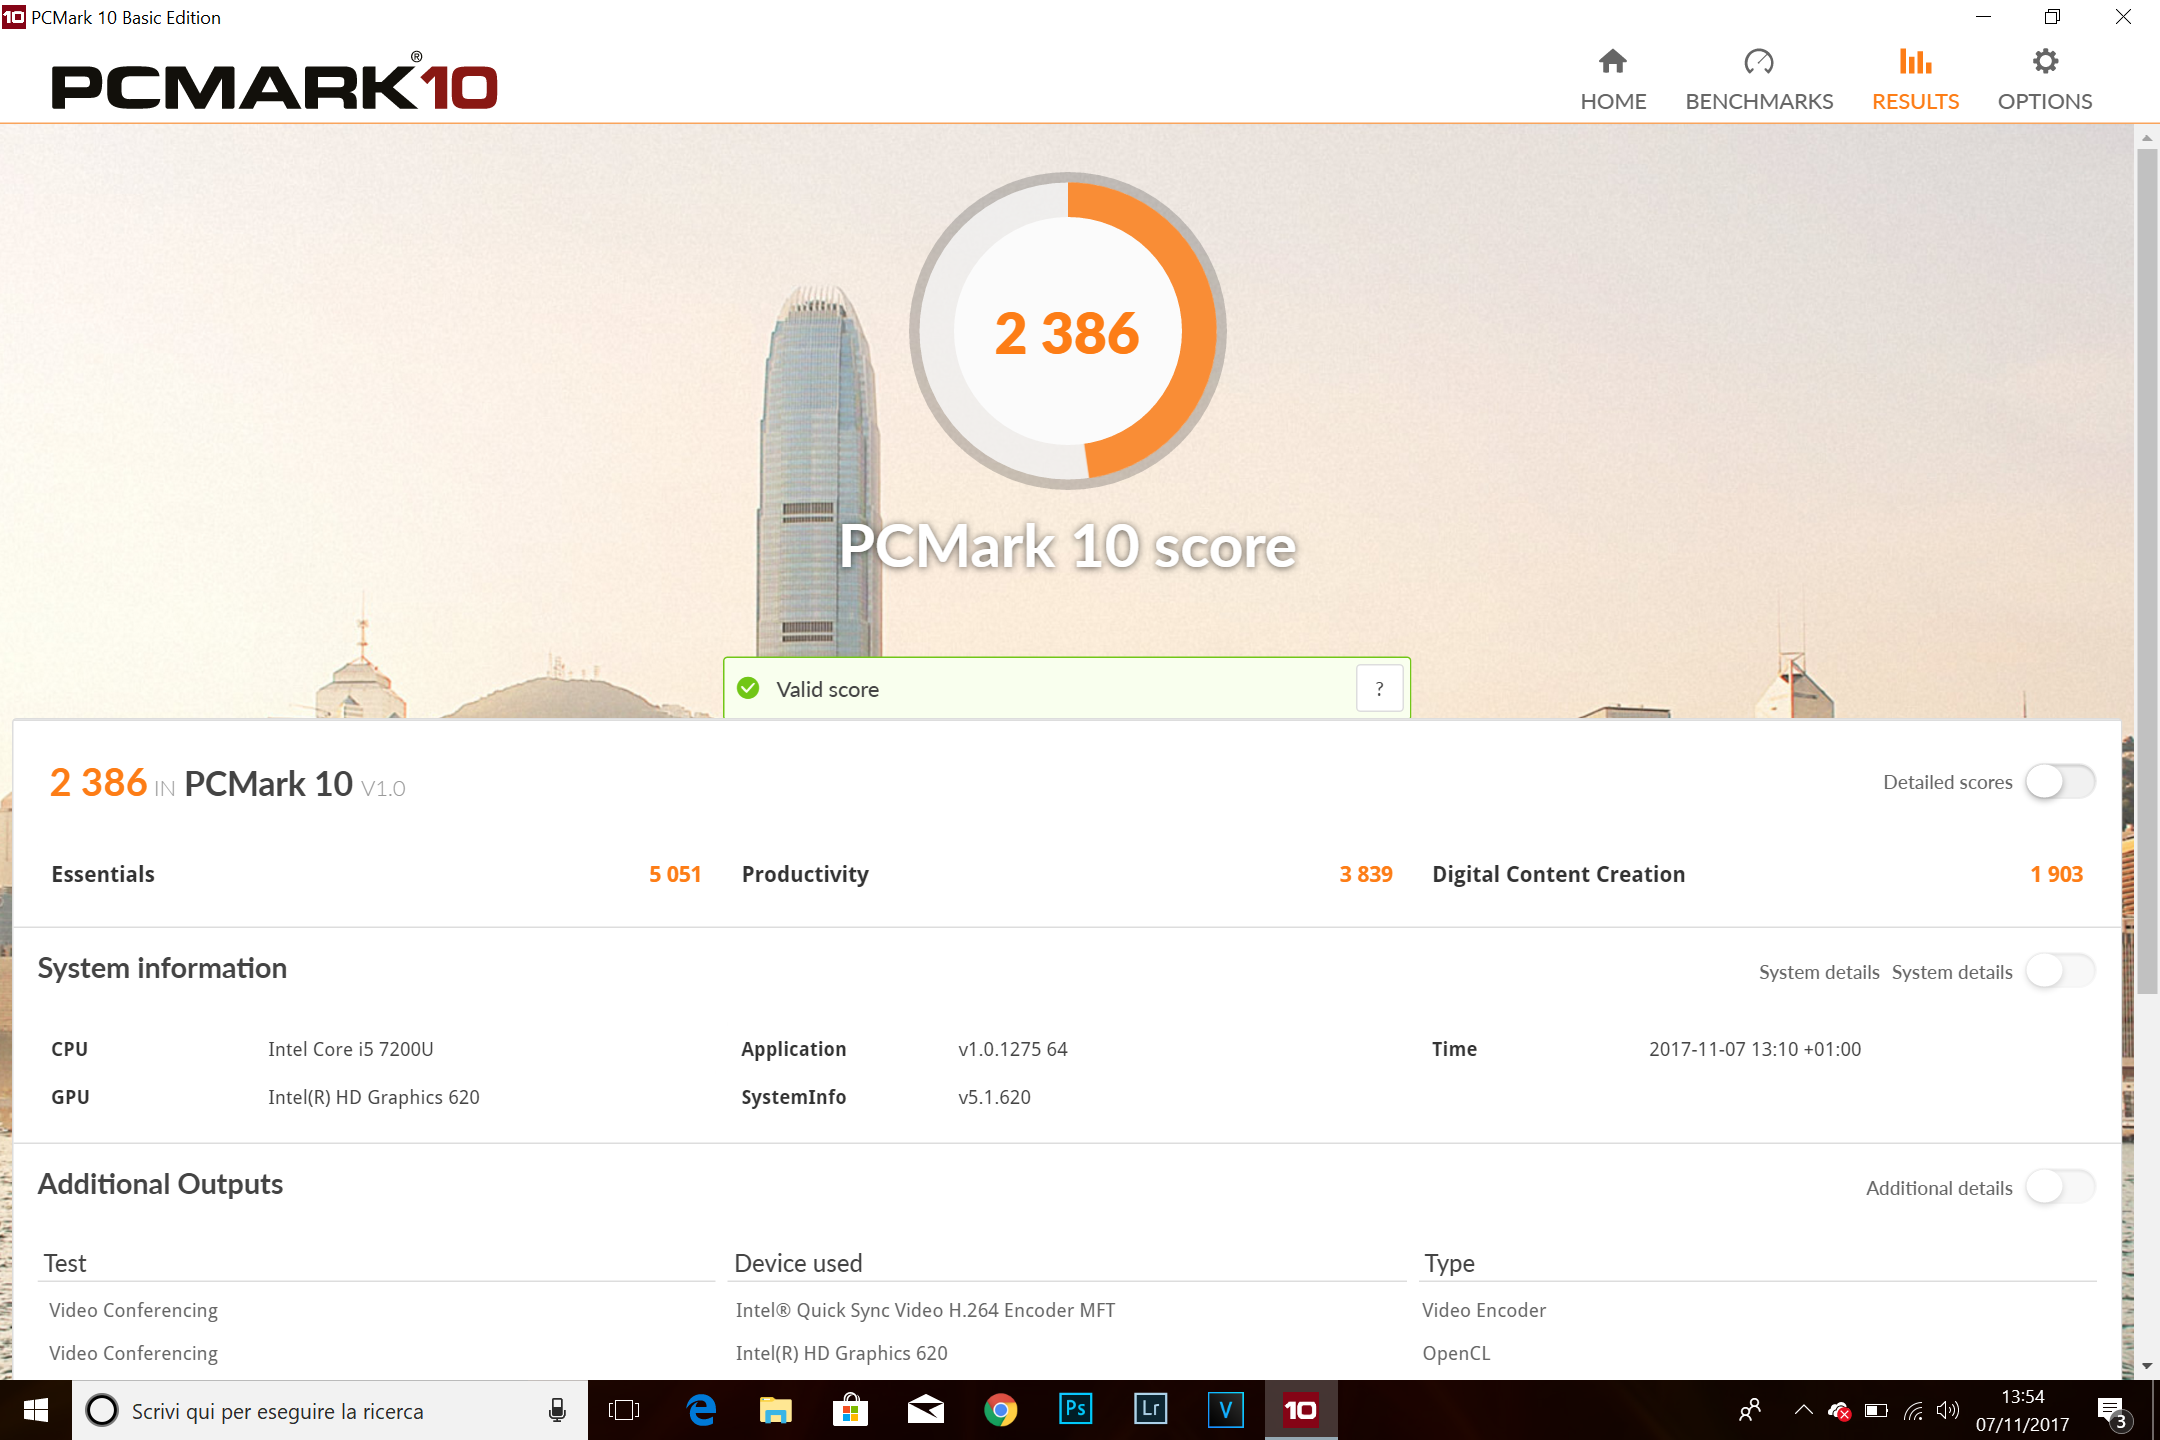Enable the Detailed scores toggle
The width and height of the screenshot is (2160, 1440).
(x=2059, y=782)
